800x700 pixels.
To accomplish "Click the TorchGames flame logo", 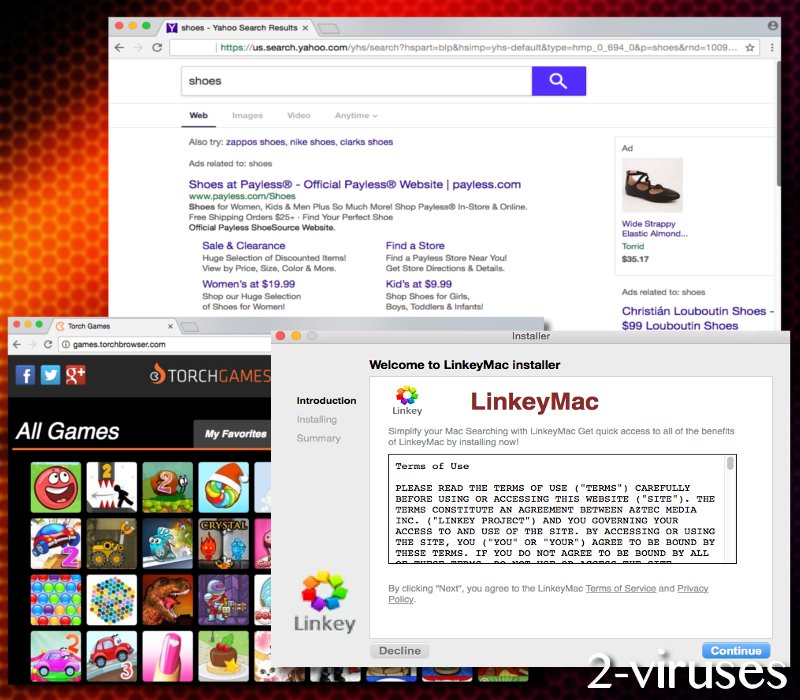I will tap(156, 375).
